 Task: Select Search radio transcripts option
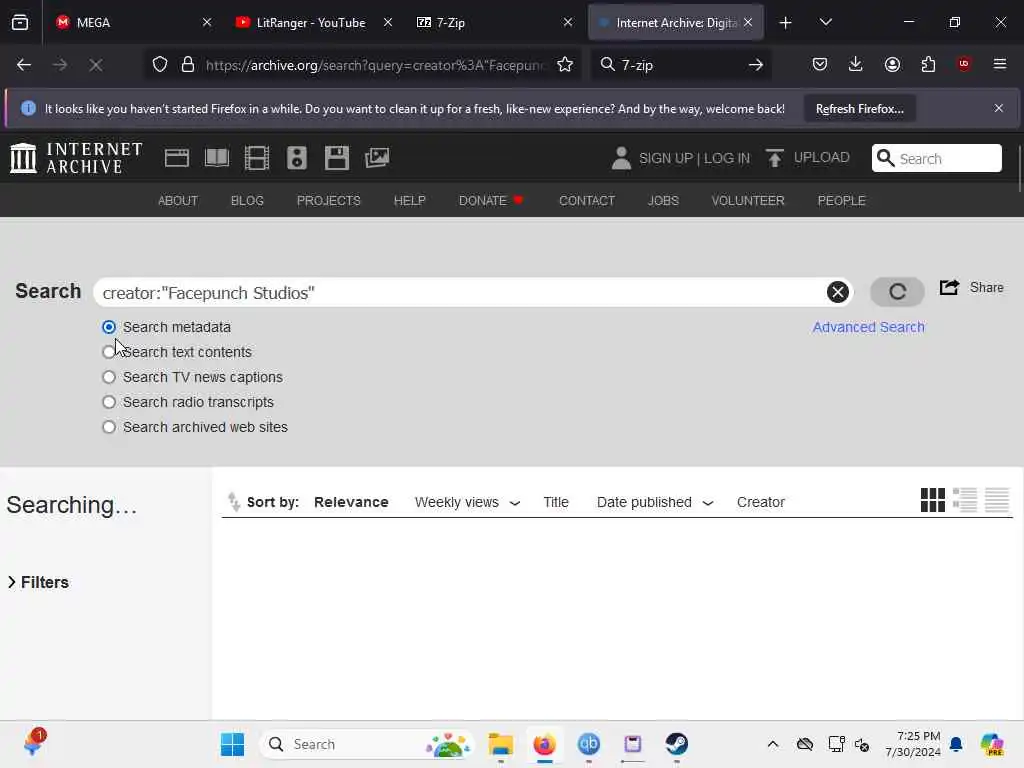click(109, 402)
